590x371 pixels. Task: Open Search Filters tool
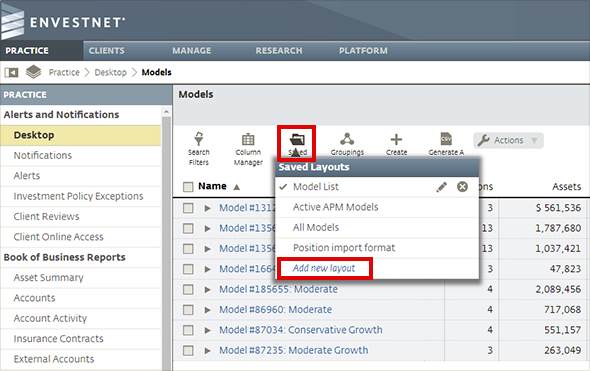point(199,148)
